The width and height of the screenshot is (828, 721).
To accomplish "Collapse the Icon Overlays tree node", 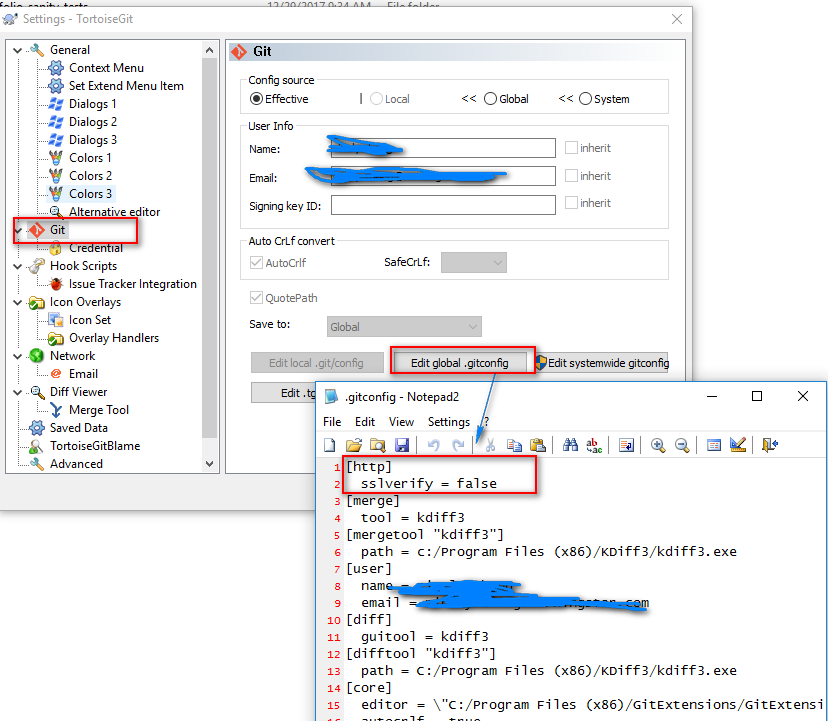I will (x=17, y=302).
